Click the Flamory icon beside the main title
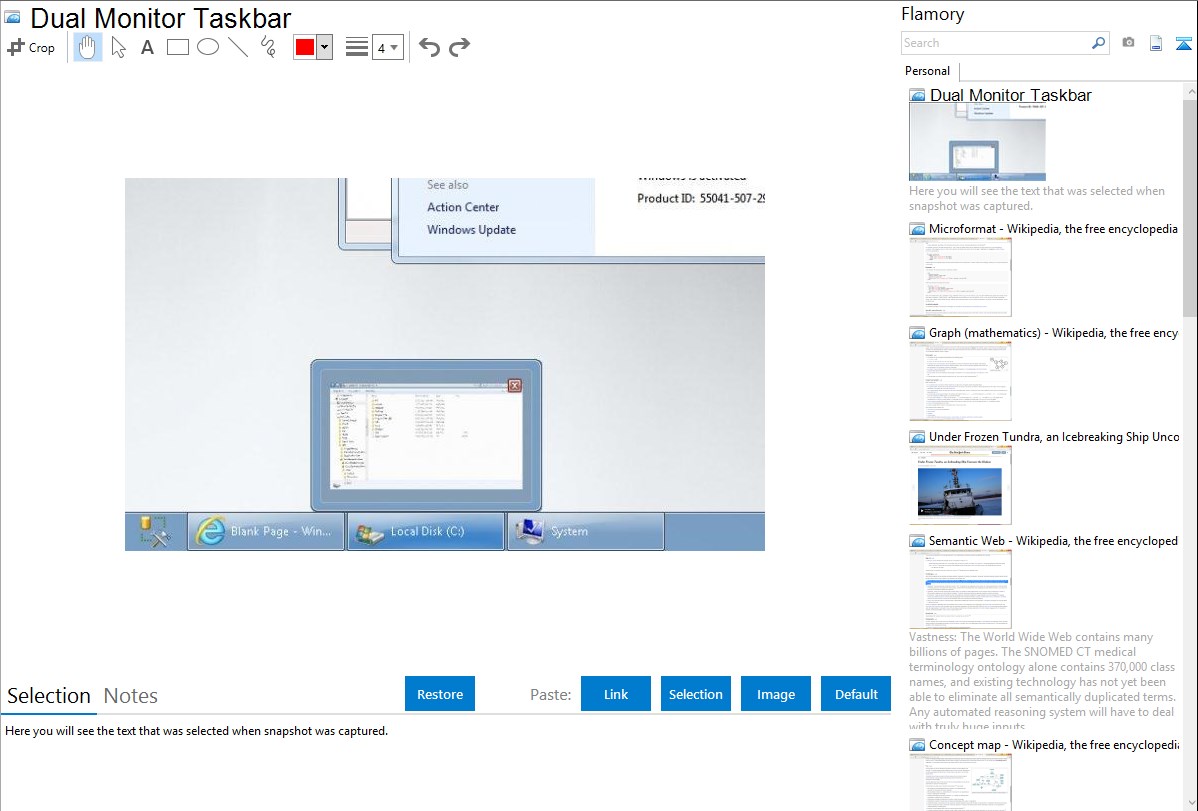 tap(13, 17)
